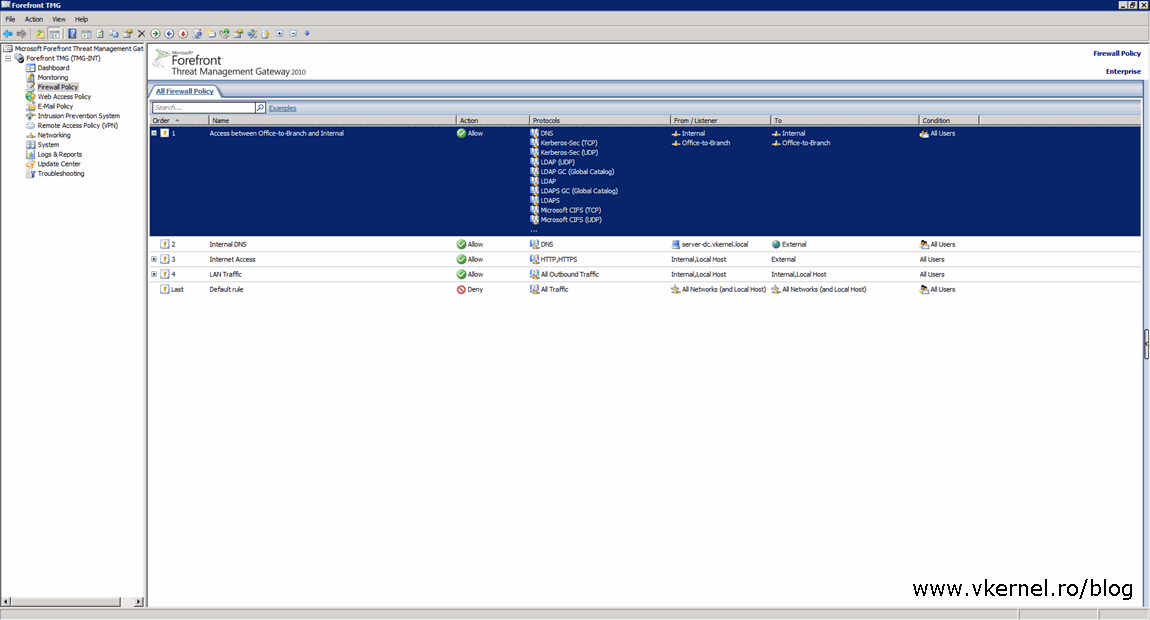Viewport: 1150px width, 620px height.
Task: Collapse the Office-to-Branch access rule details
Action: point(152,133)
